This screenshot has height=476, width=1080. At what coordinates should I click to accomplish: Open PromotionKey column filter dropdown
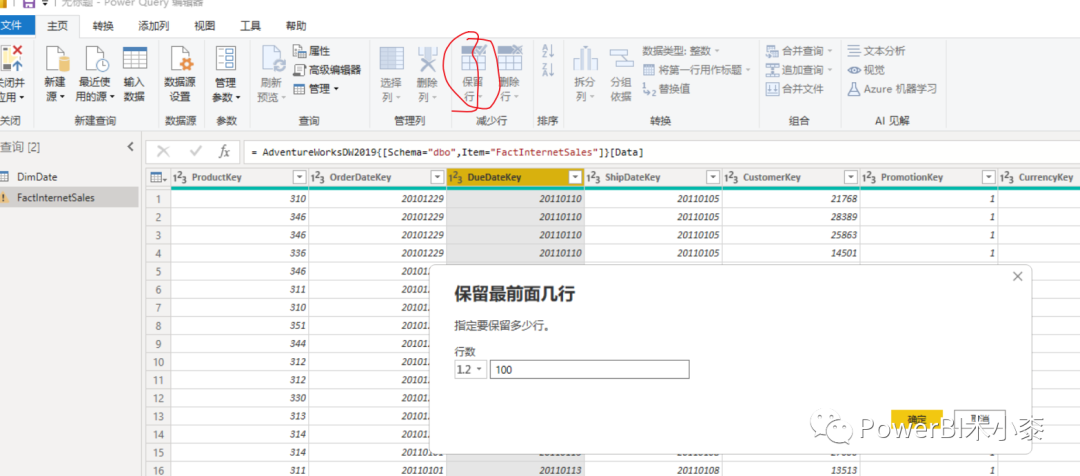pos(988,177)
